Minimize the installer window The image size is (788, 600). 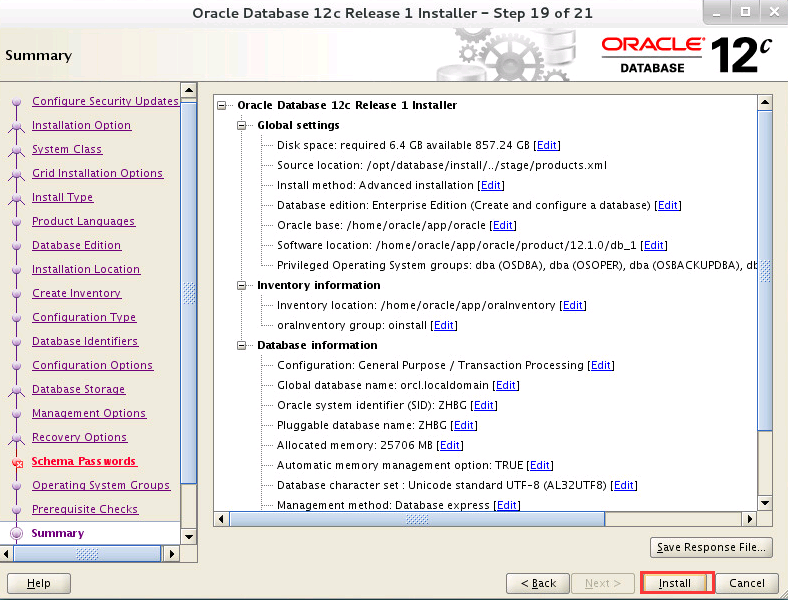point(717,12)
